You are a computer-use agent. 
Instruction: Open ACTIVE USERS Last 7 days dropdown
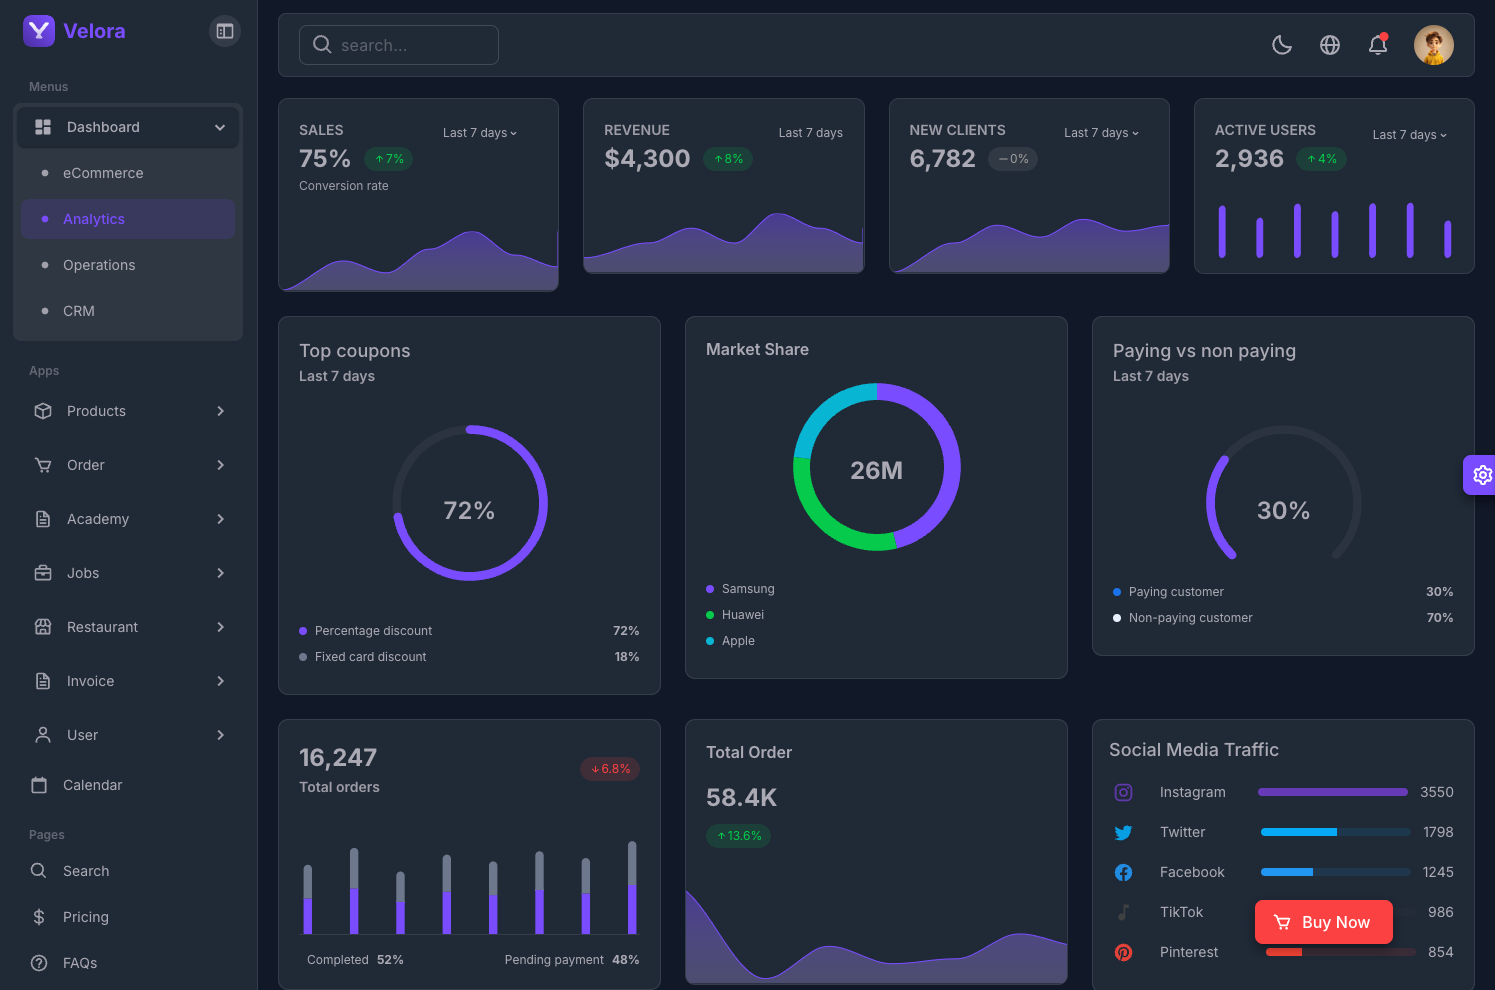click(1409, 135)
